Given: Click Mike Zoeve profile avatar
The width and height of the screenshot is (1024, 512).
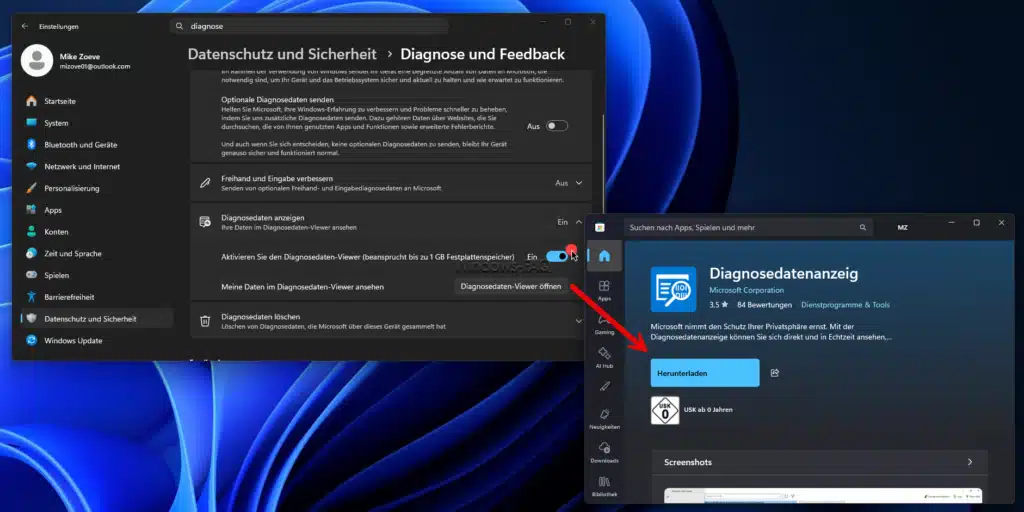Looking at the screenshot, I should [37, 60].
